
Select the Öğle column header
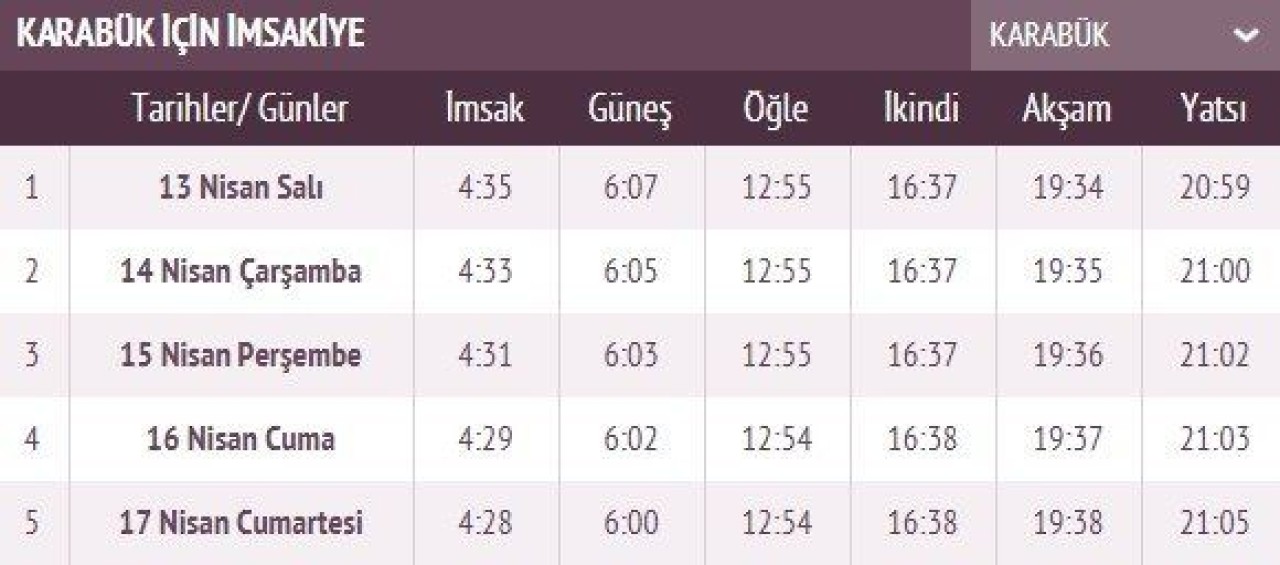coord(776,109)
